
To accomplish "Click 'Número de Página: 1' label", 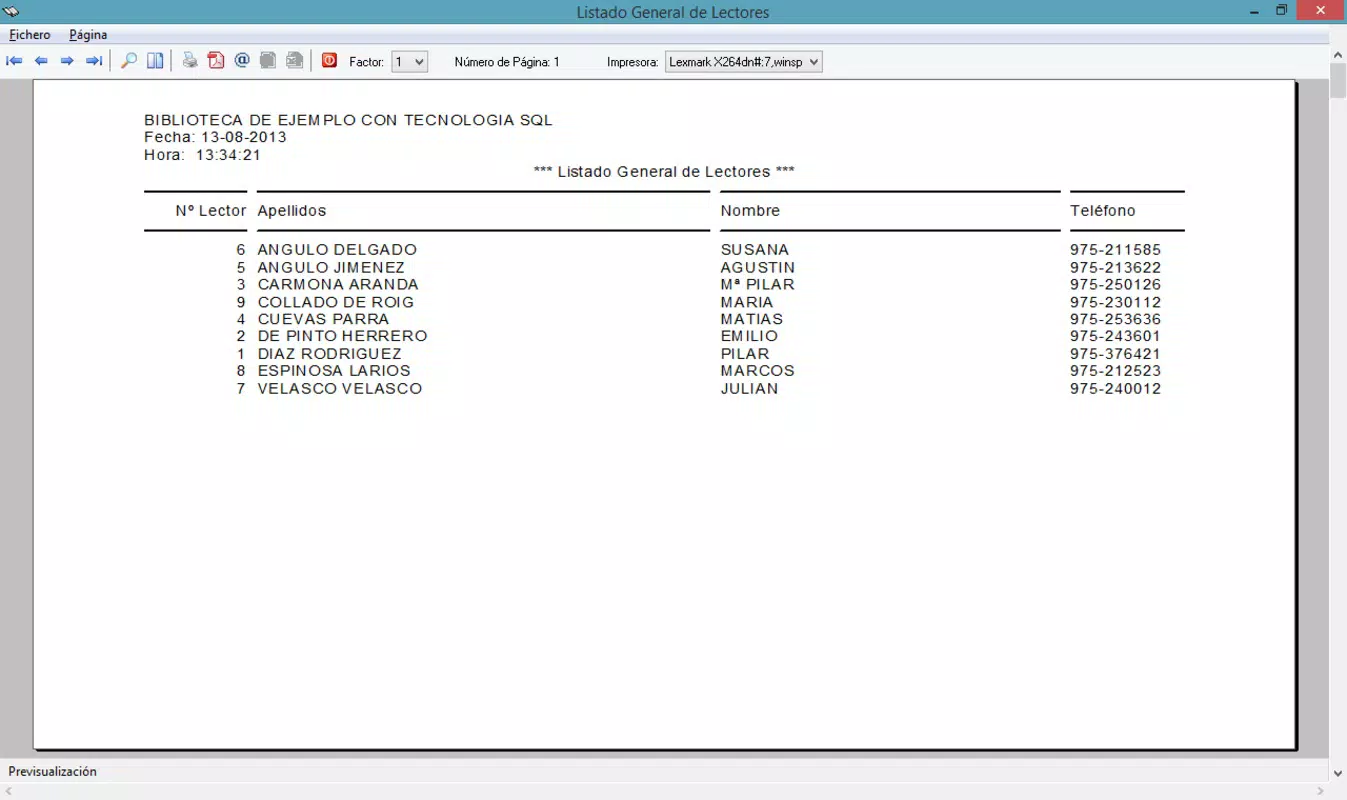I will (507, 62).
